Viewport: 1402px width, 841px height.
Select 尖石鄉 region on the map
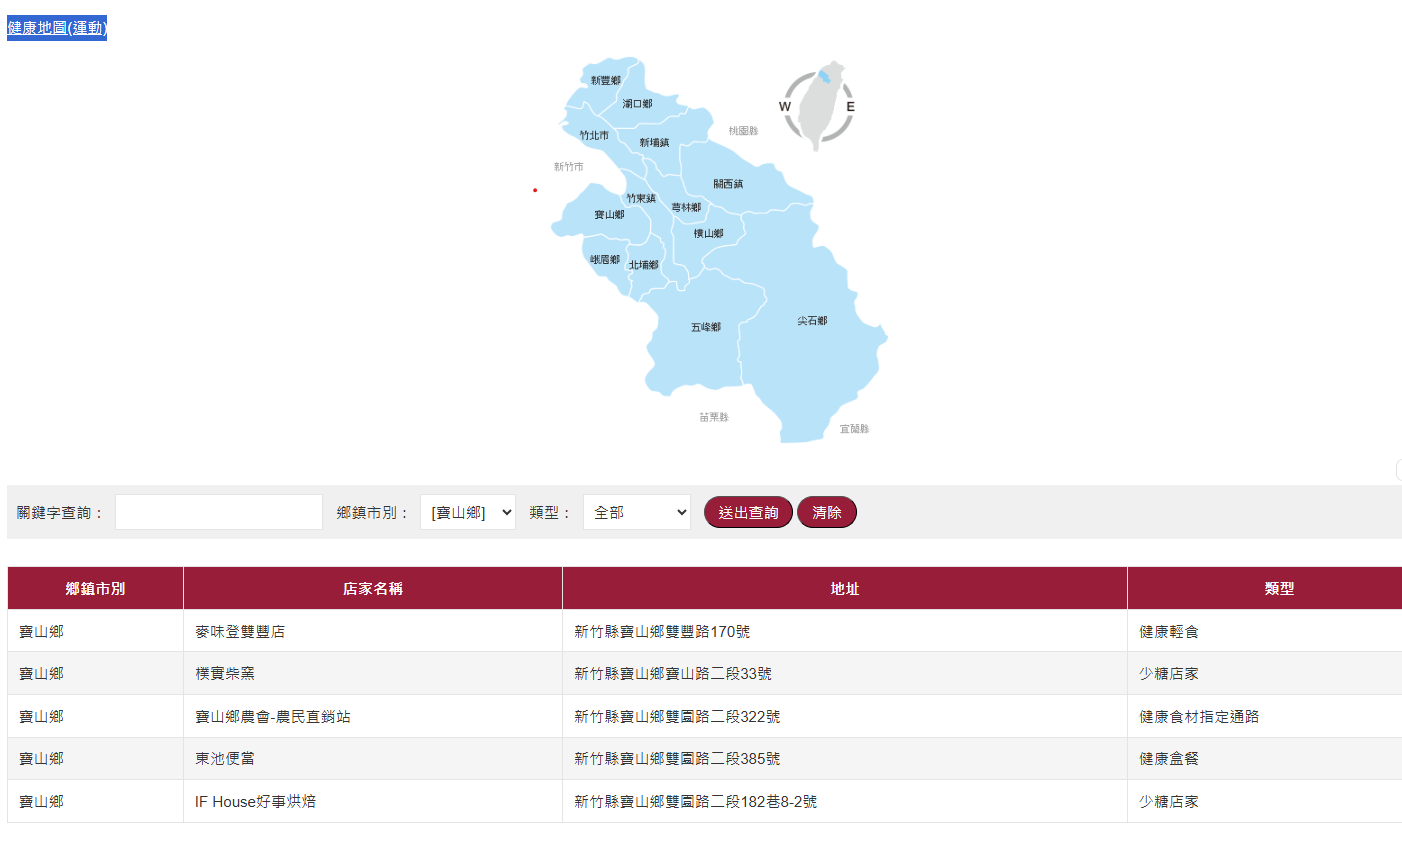click(x=811, y=321)
